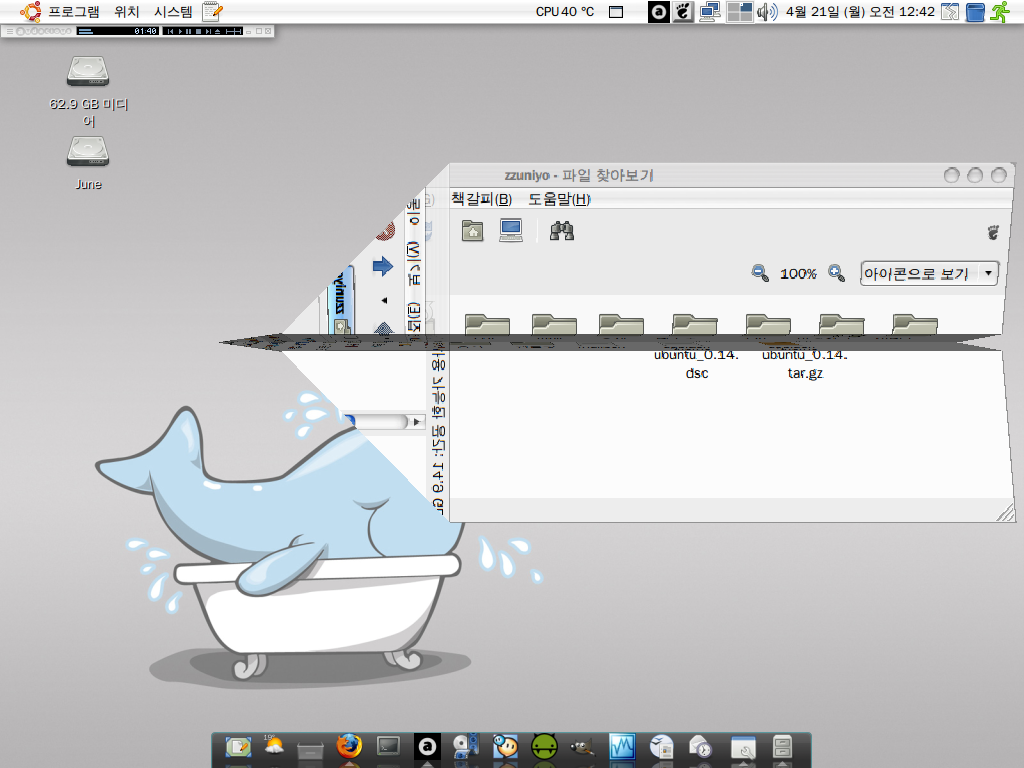
Task: Click the green horned monster icon
Action: 544,746
